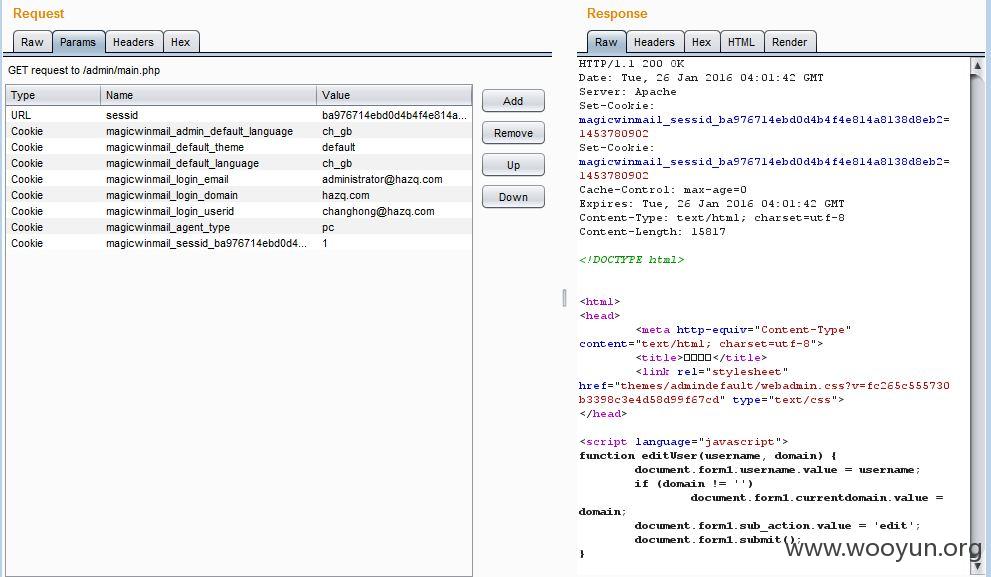Open the Response Headers tab

pyautogui.click(x=654, y=42)
